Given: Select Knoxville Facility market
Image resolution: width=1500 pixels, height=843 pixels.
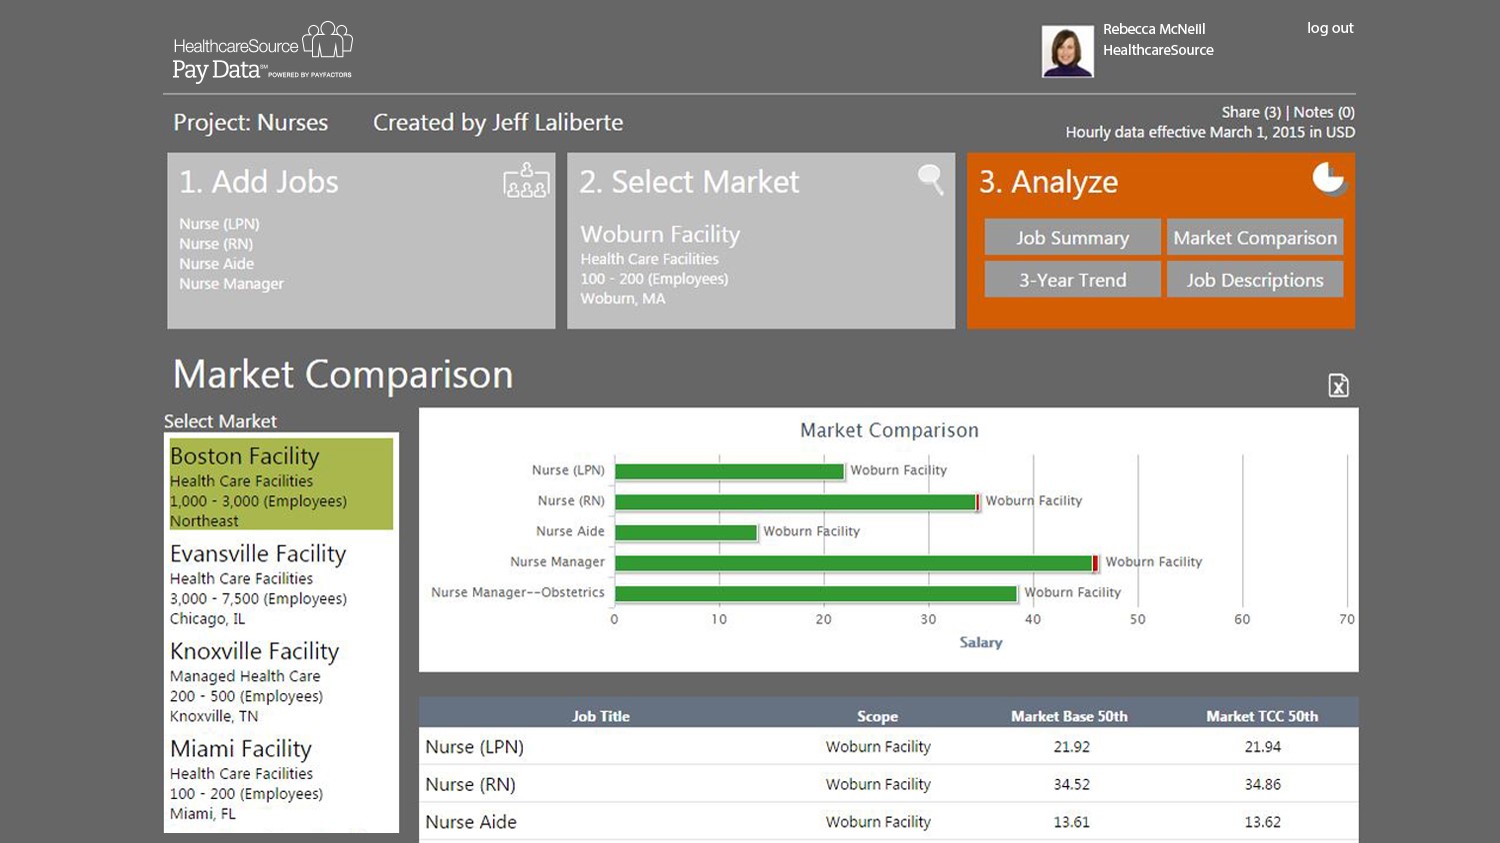Looking at the screenshot, I should tap(281, 682).
